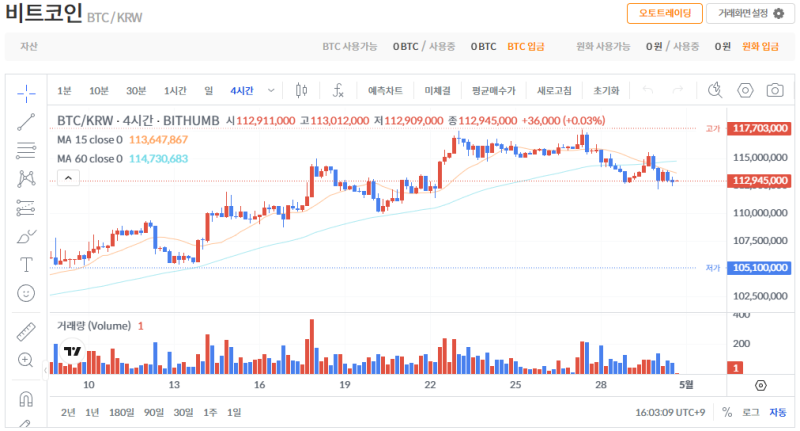800x431 pixels.
Task: Select the brush drawing tool
Action: point(26,236)
